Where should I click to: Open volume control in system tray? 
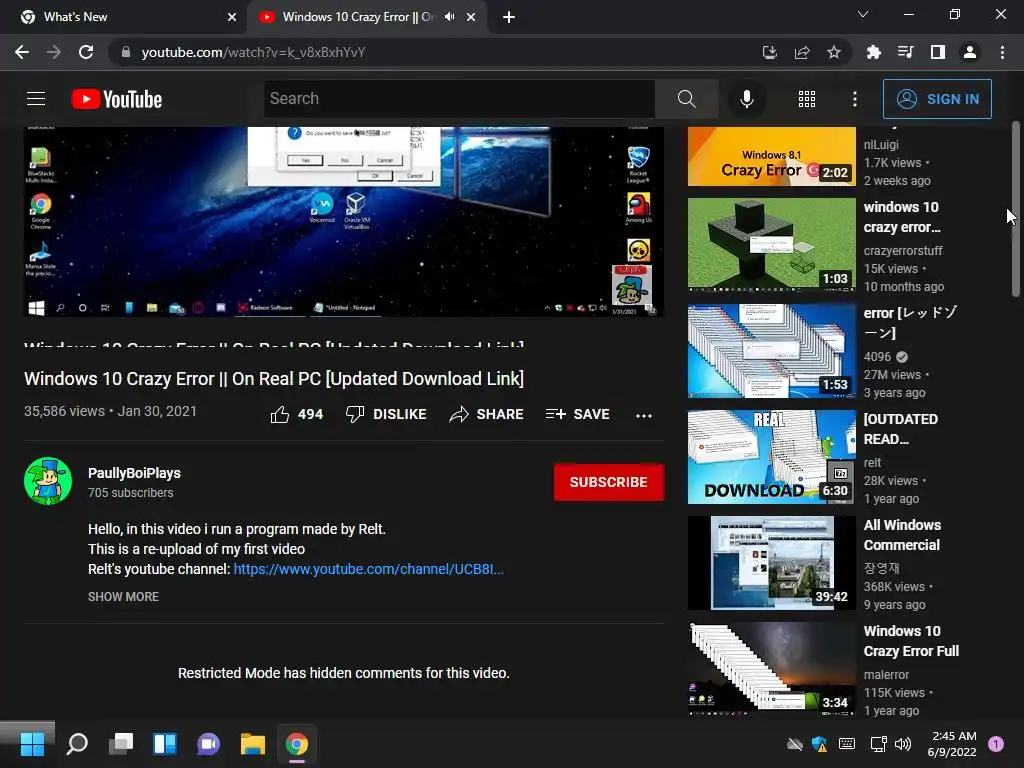tap(903, 744)
